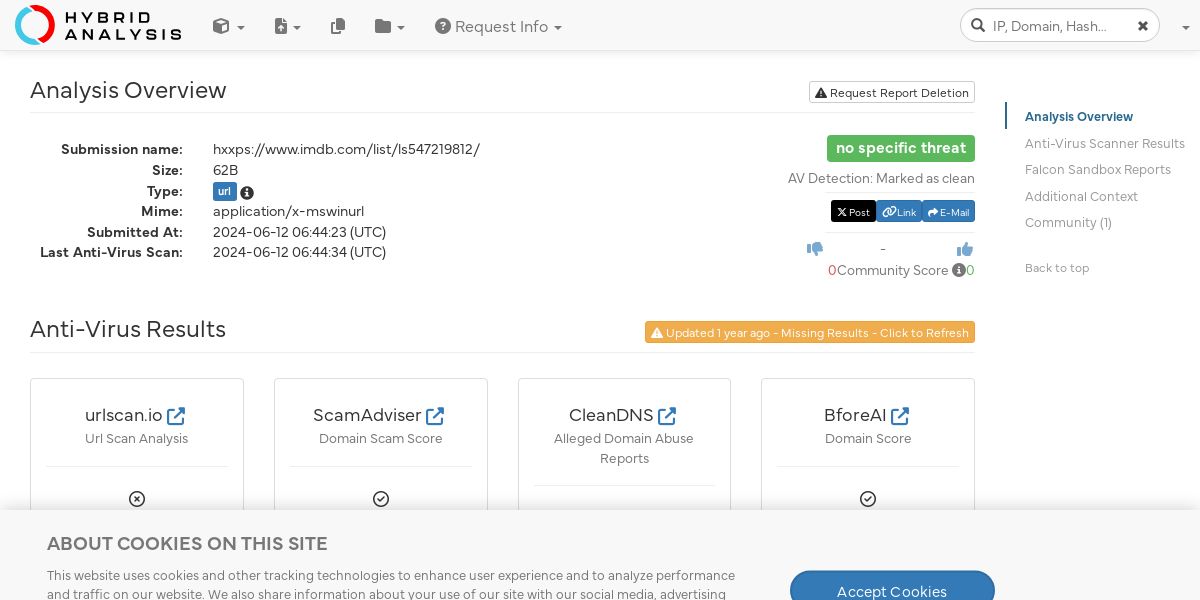Click the urlscan.io result status icon
The height and width of the screenshot is (600, 1200).
[137, 499]
